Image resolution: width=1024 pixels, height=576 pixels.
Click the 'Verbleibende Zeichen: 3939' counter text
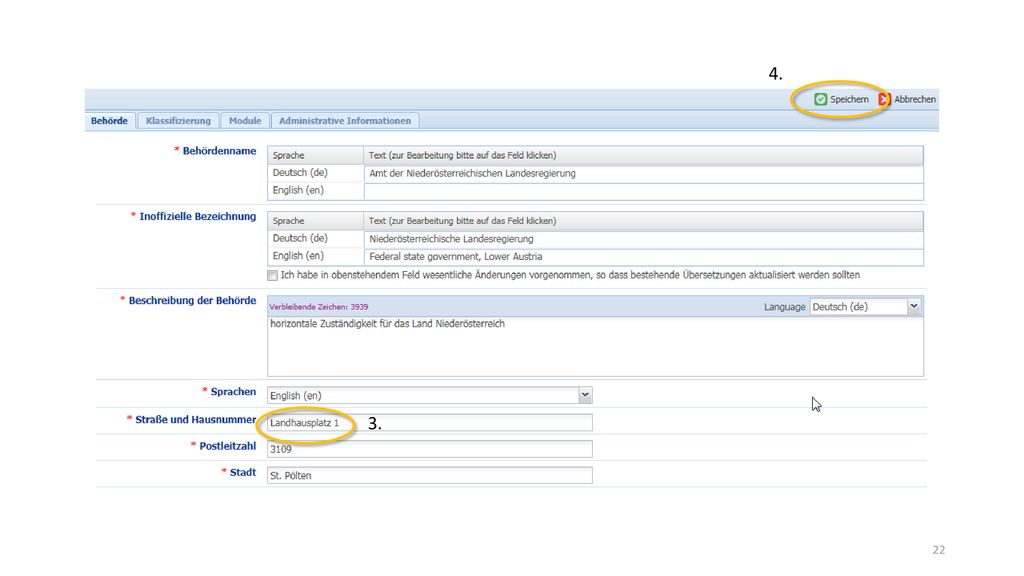[319, 307]
